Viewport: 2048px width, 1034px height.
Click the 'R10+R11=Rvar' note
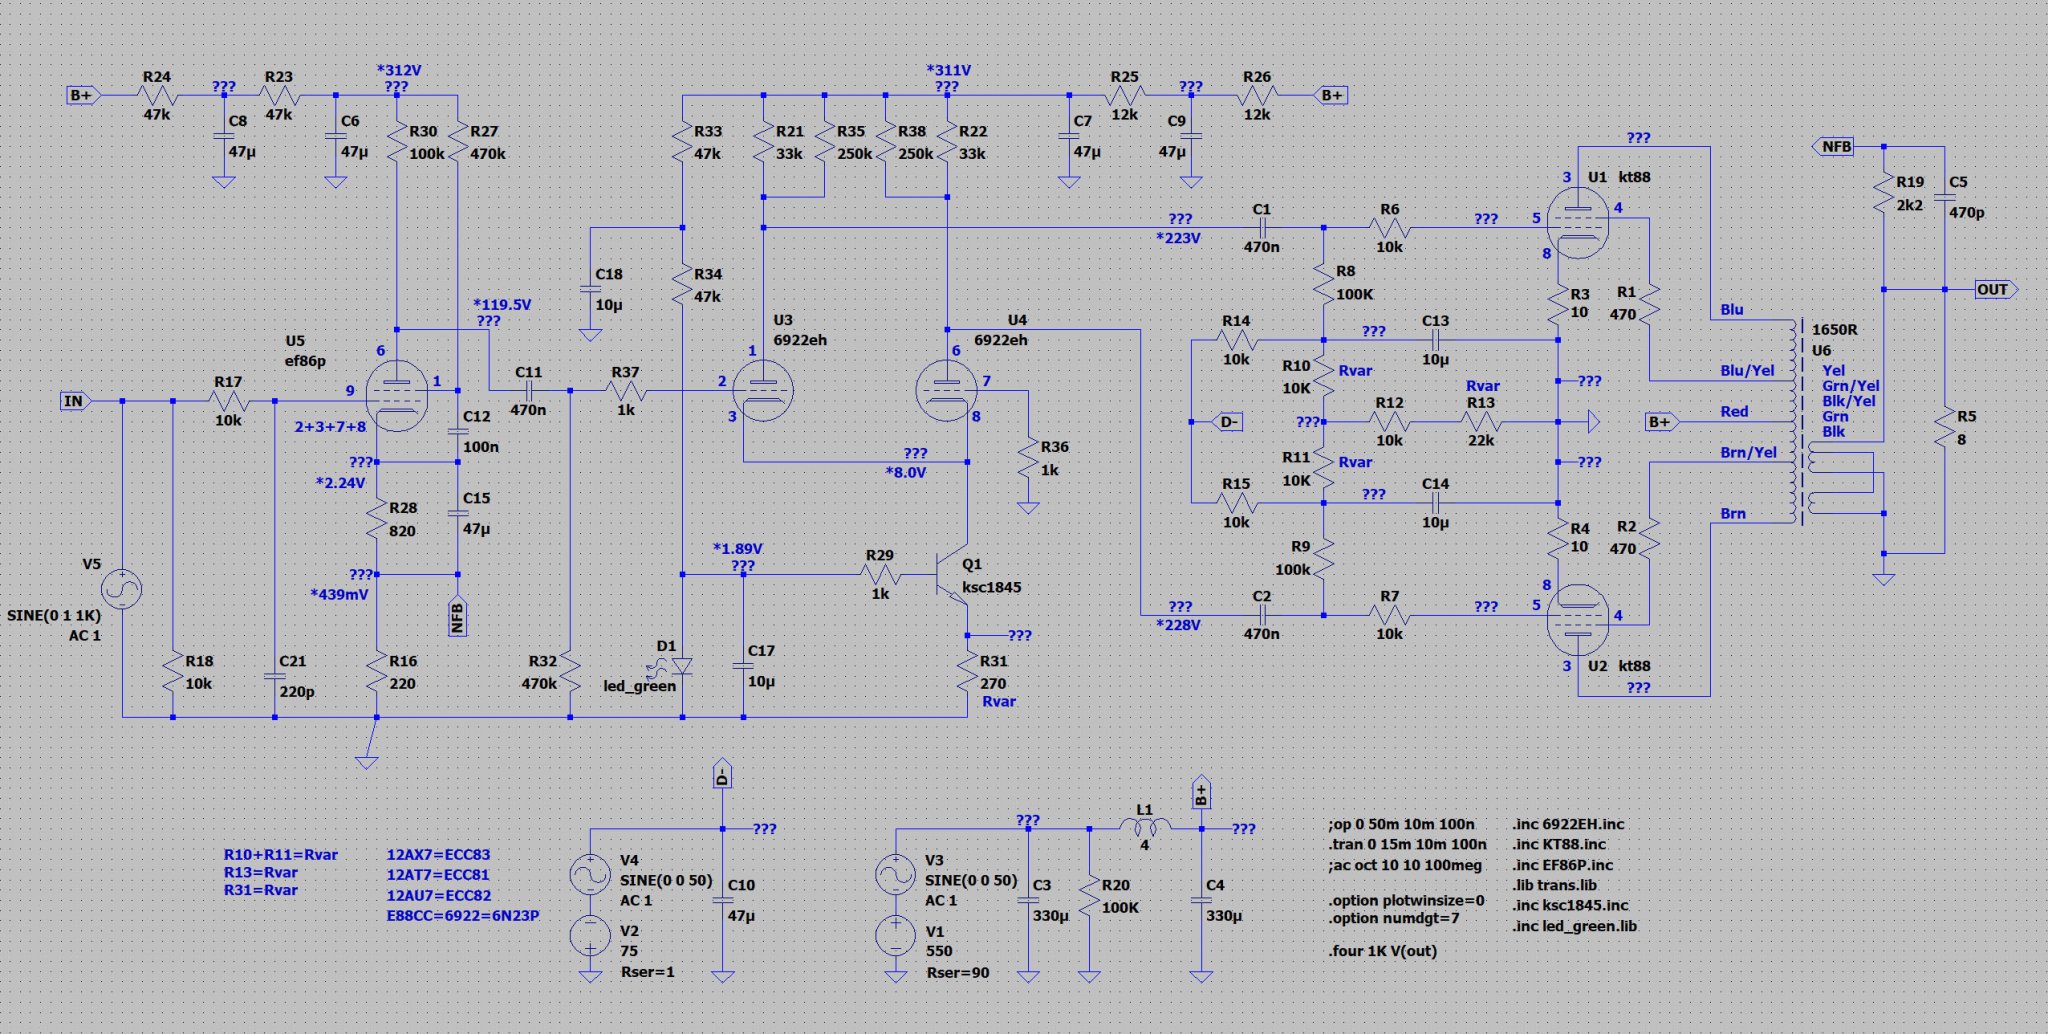(281, 855)
